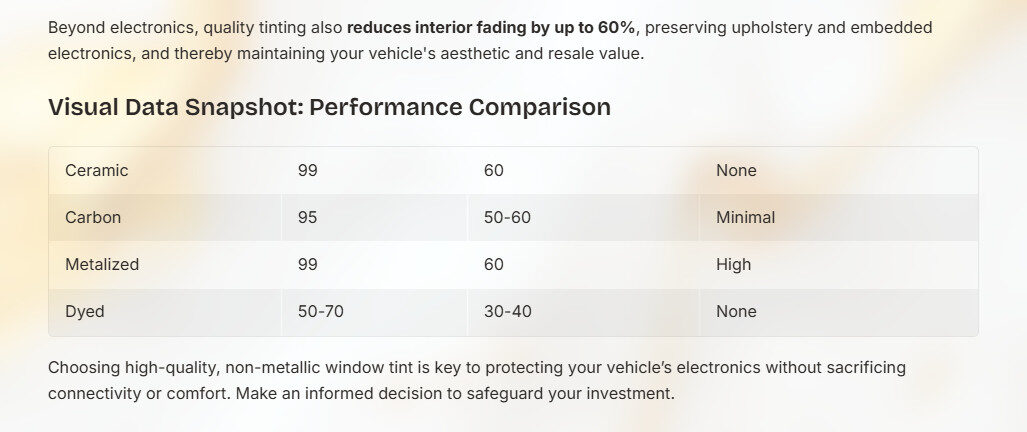Select the High cell in the Metalized row
This screenshot has height=432, width=1027.
(733, 265)
